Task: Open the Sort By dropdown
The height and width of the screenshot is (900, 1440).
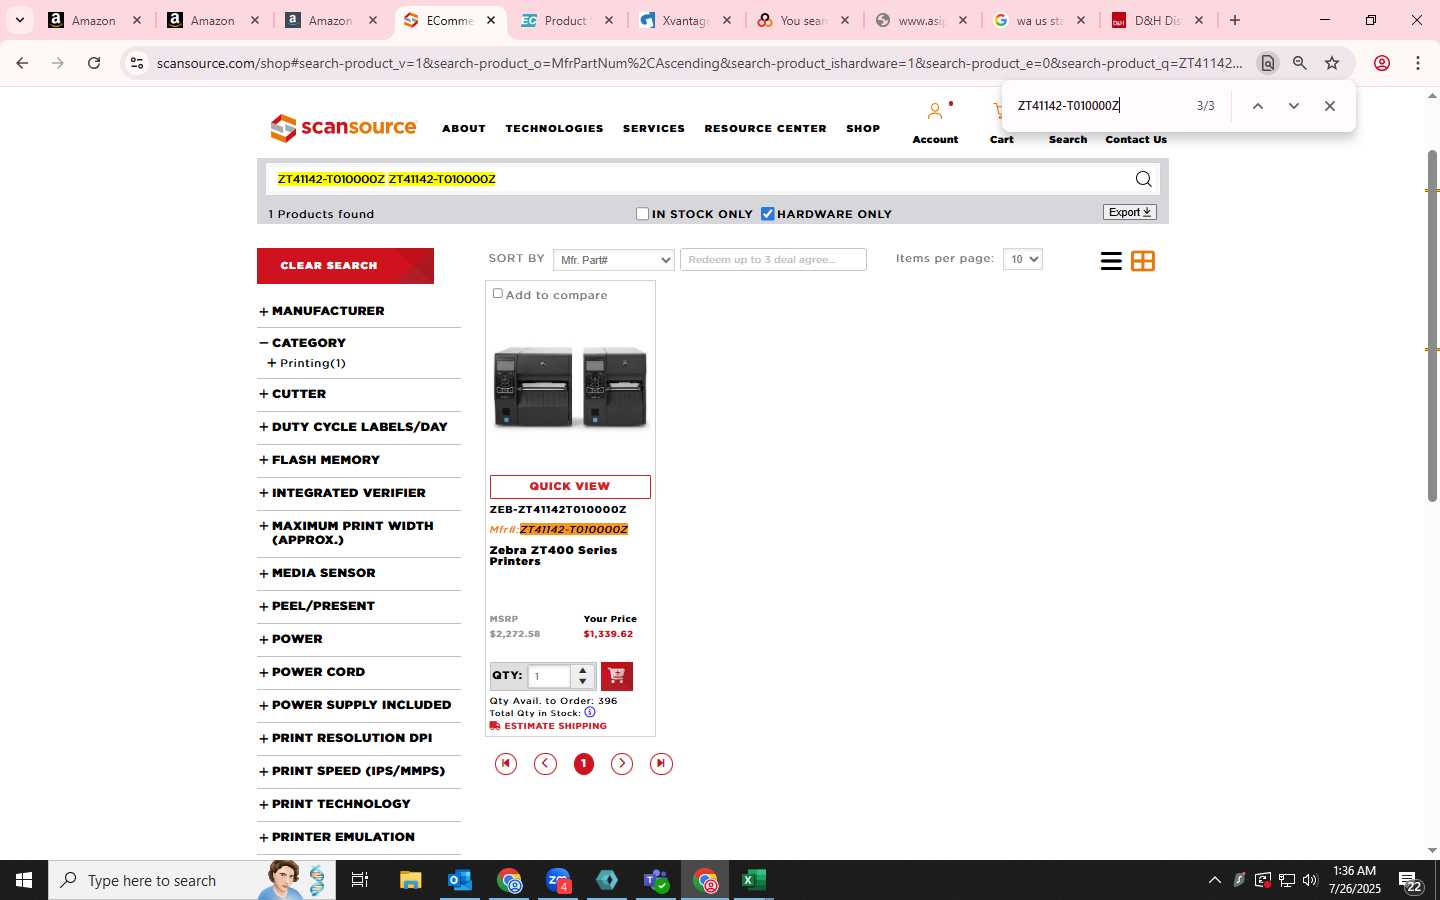Action: 614,260
